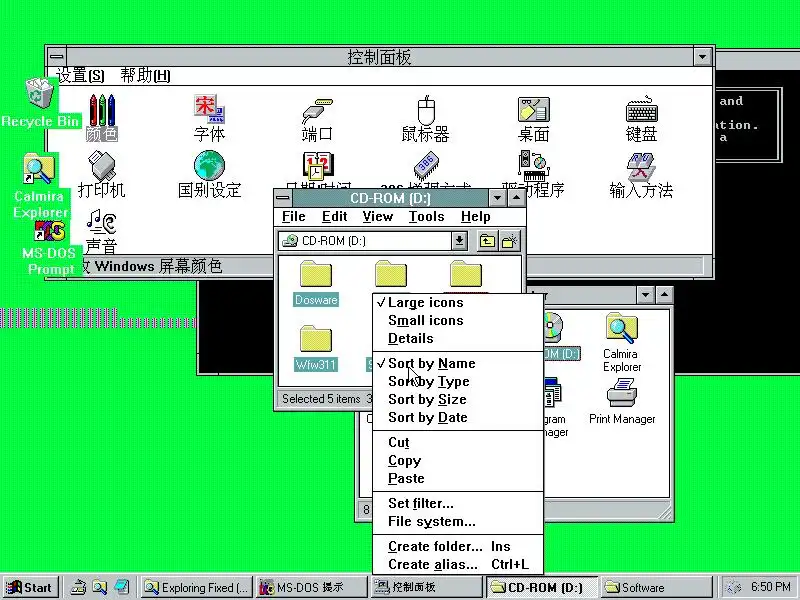Click the 6:50 PM taskbar clock
This screenshot has width=800, height=600.
click(x=770, y=587)
